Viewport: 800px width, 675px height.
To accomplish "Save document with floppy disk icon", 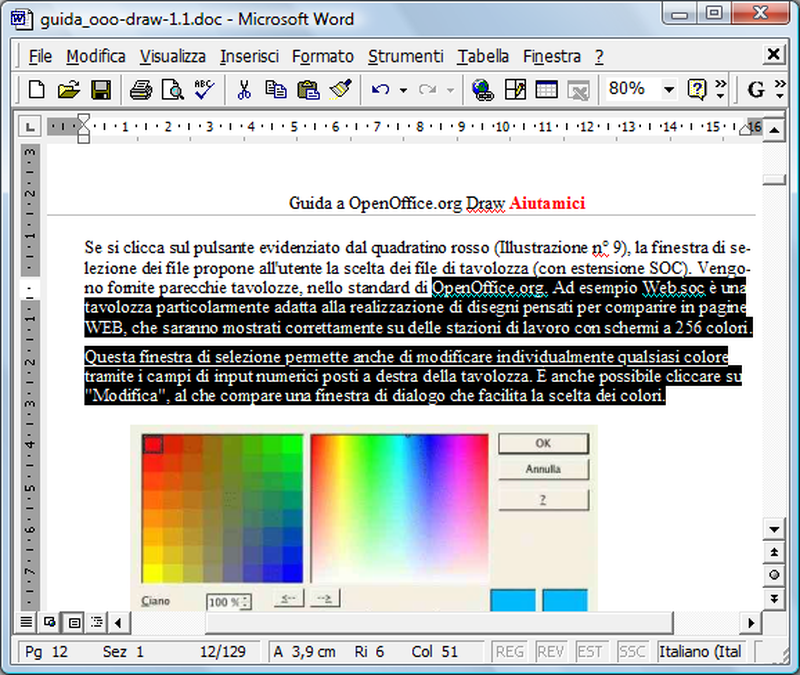I will [x=101, y=89].
